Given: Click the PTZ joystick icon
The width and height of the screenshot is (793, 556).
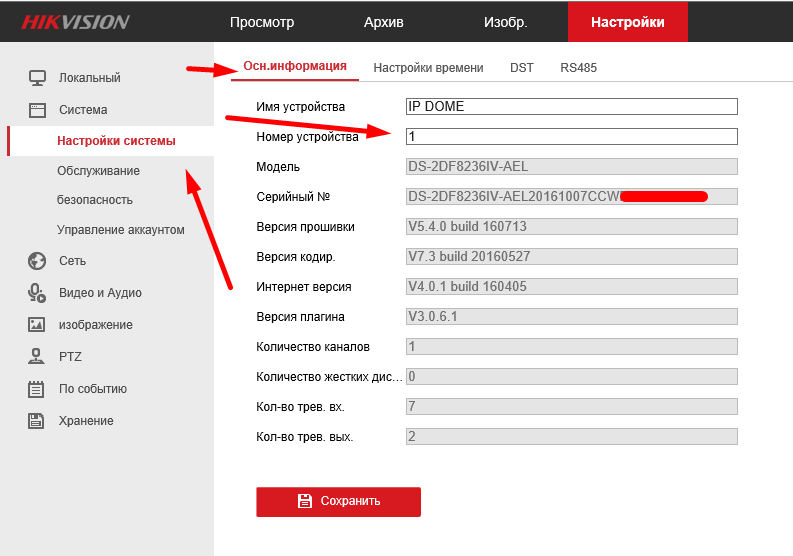Looking at the screenshot, I should pyautogui.click(x=37, y=357).
